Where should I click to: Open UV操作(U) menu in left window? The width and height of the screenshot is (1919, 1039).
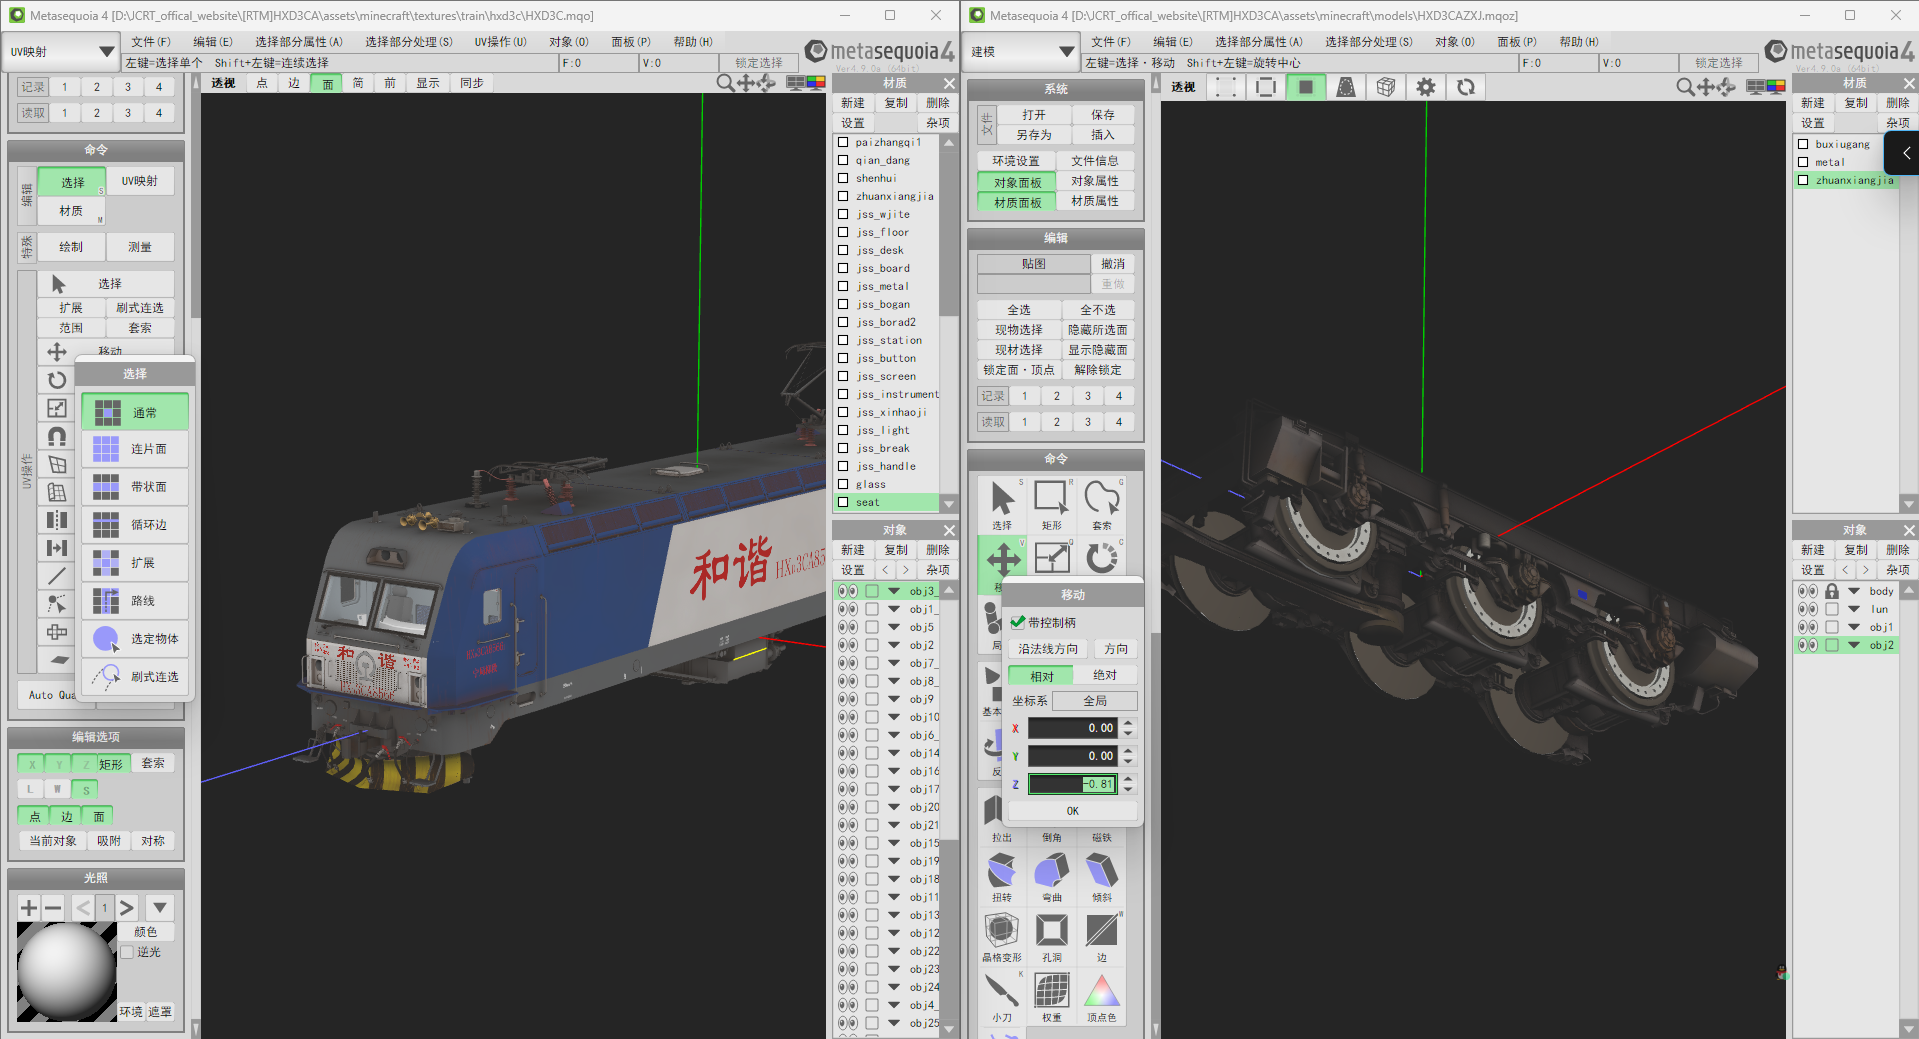500,42
